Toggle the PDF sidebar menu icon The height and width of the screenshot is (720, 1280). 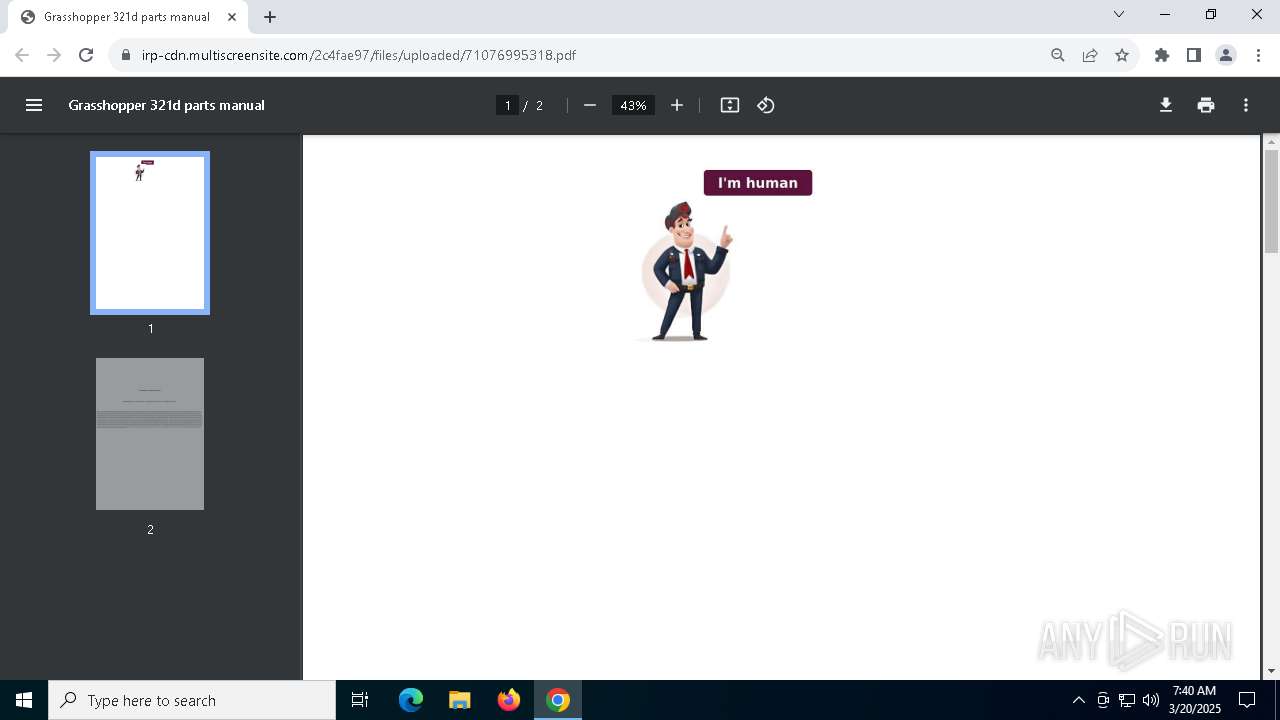click(34, 105)
